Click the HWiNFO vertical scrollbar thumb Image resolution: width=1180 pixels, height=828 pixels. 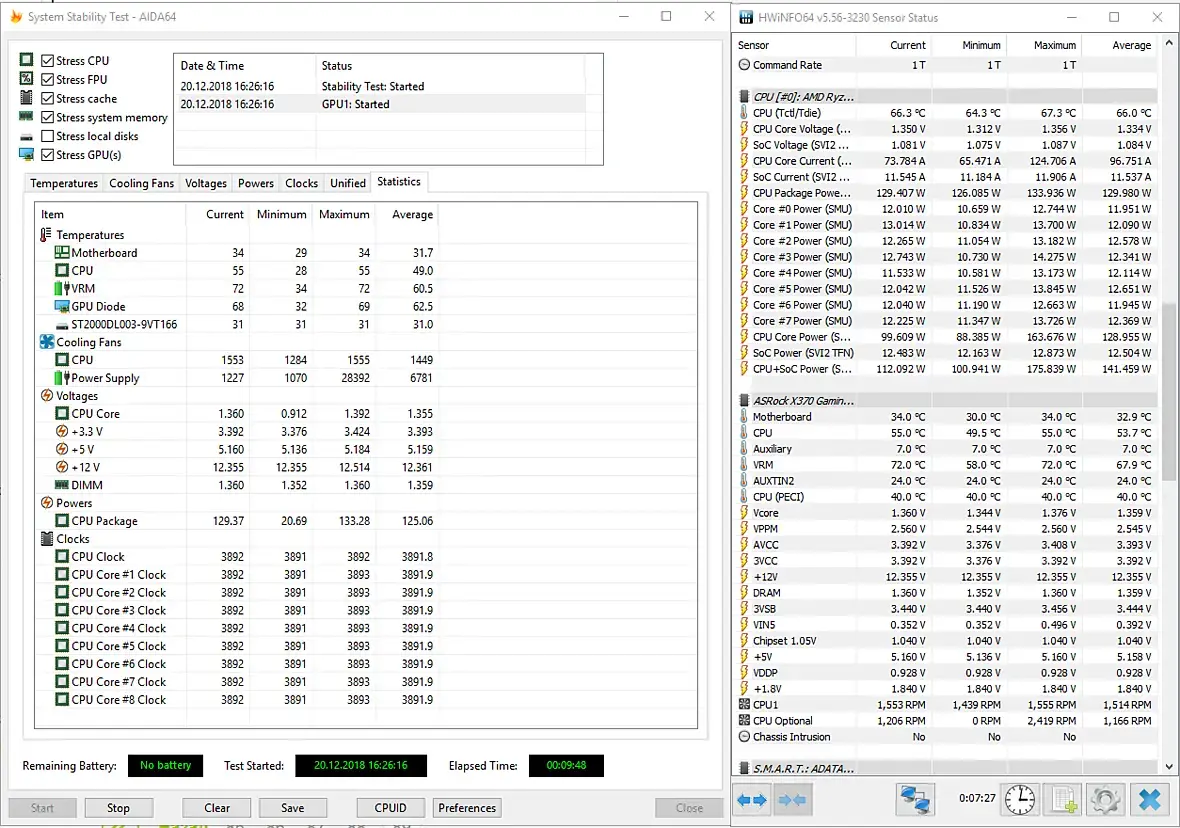tap(1169, 391)
